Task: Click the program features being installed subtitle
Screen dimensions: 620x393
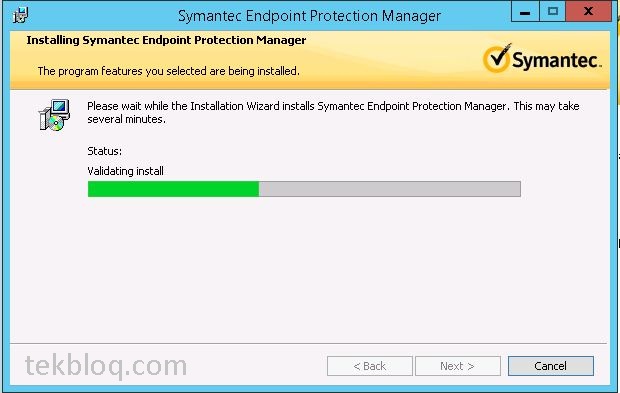Action: [169, 71]
